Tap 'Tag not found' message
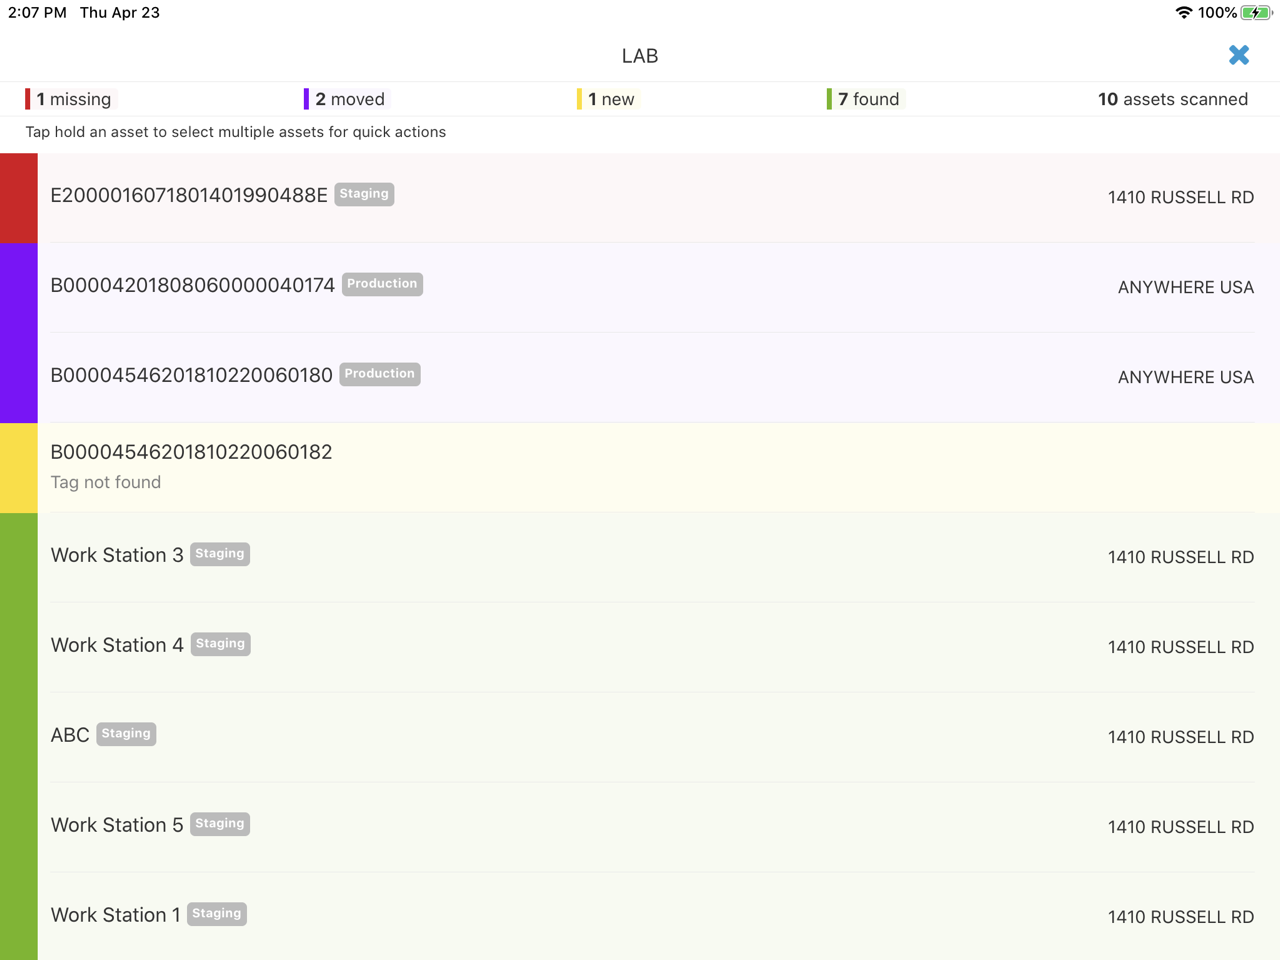This screenshot has height=960, width=1280. point(106,482)
